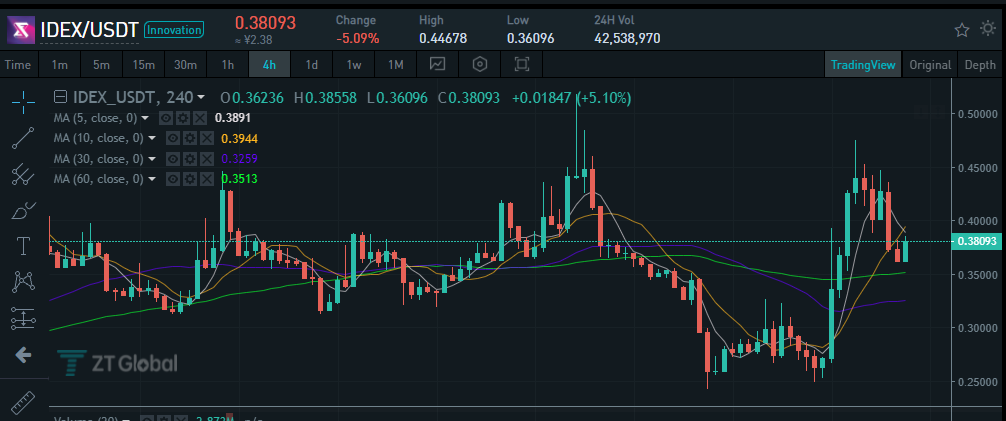Click MA 10 value 0.3944
The height and width of the screenshot is (421, 1006).
tap(239, 138)
